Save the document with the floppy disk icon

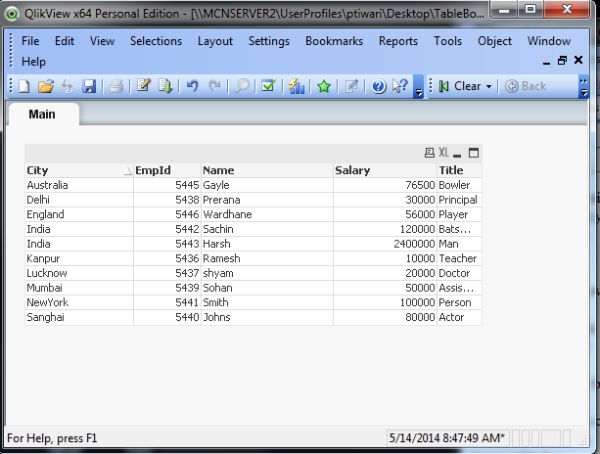pos(89,86)
